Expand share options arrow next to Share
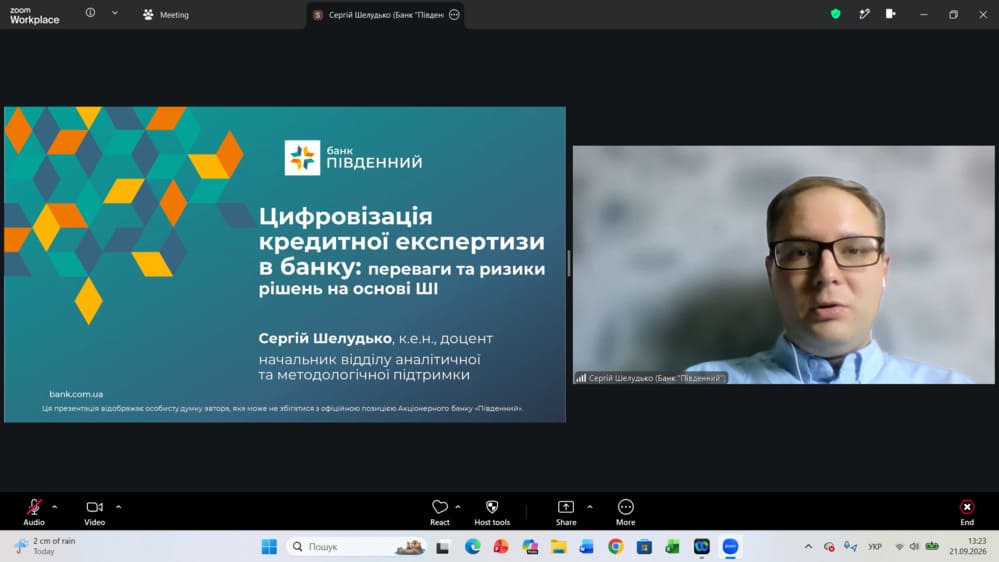This screenshot has width=999, height=562. tap(590, 507)
